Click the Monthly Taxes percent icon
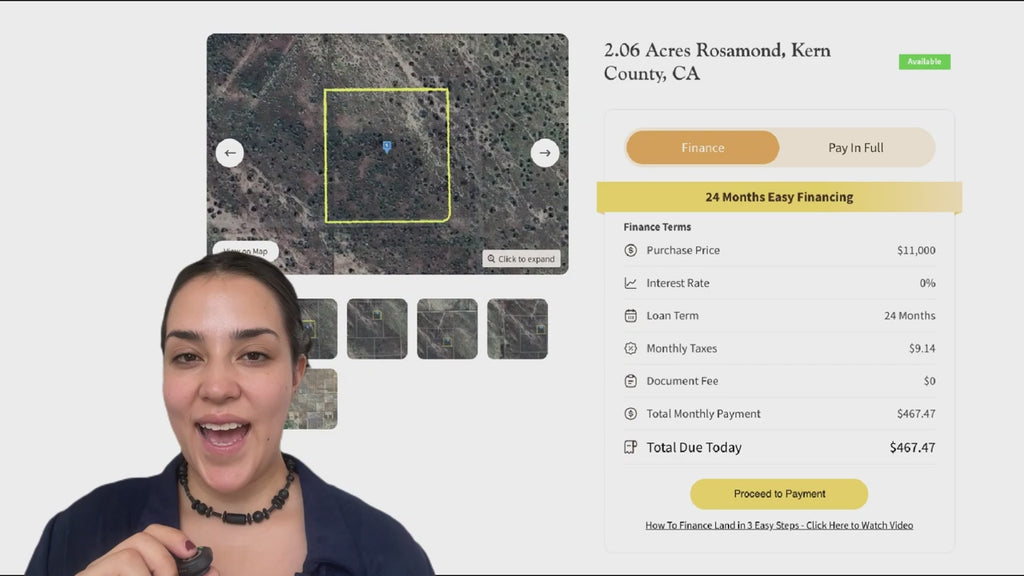The height and width of the screenshot is (576, 1024). pyautogui.click(x=630, y=349)
